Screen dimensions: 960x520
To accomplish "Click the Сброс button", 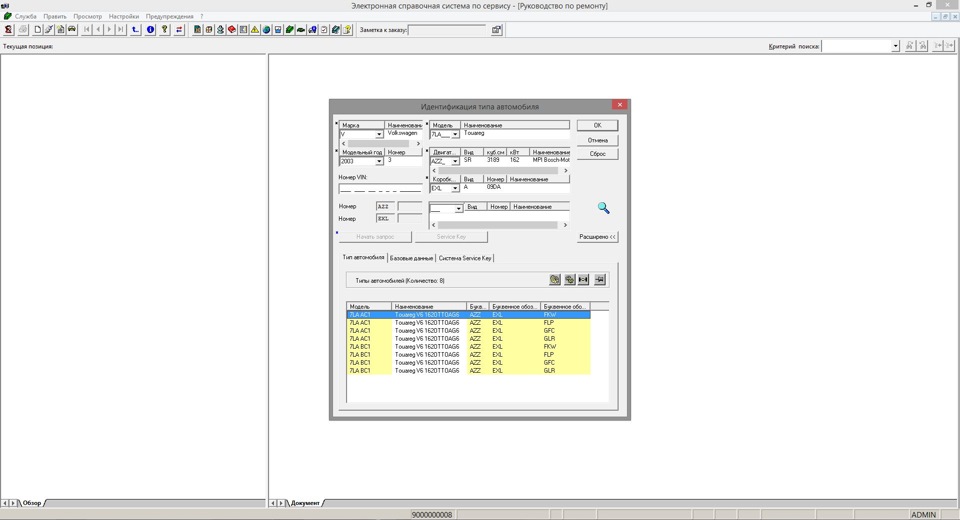I will pos(598,154).
